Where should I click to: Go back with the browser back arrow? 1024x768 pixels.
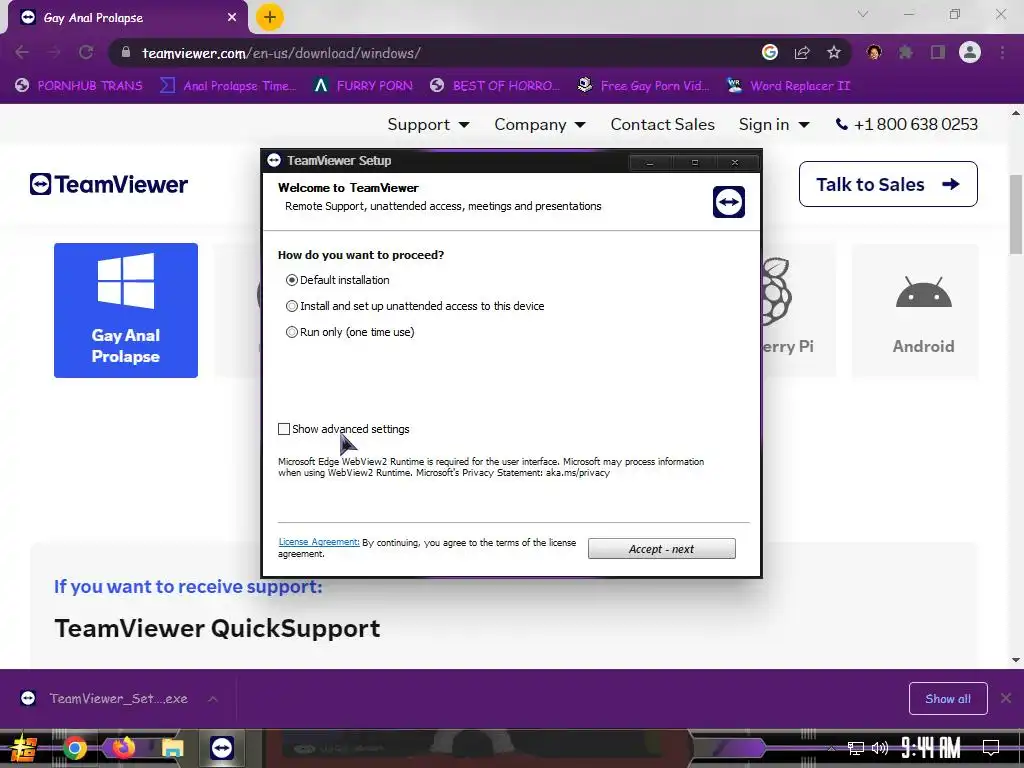[22, 52]
